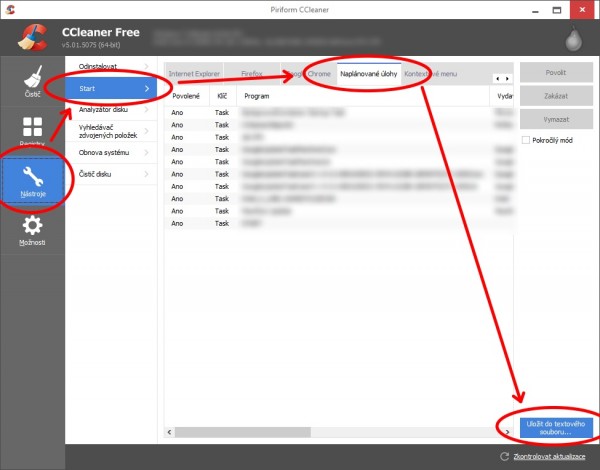The image size is (600, 470).
Task: Switch to the Naplánované úlohy tab
Action: (368, 74)
